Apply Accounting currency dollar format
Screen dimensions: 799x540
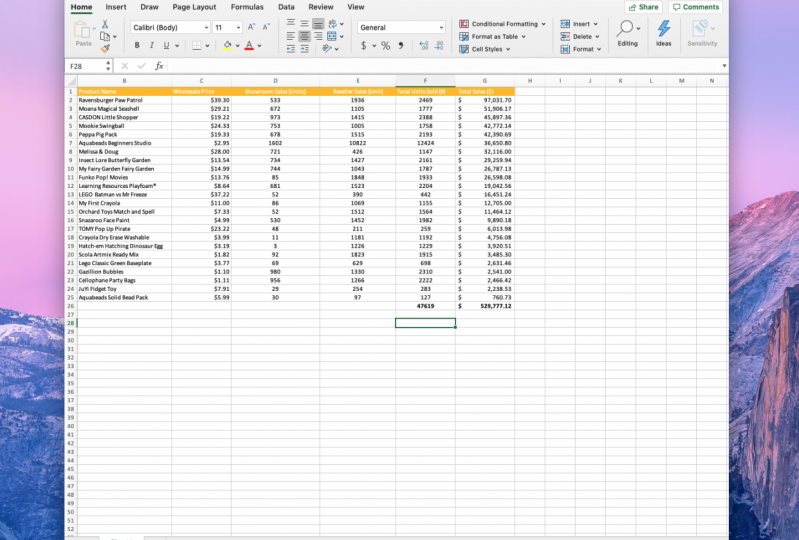pyautogui.click(x=363, y=45)
